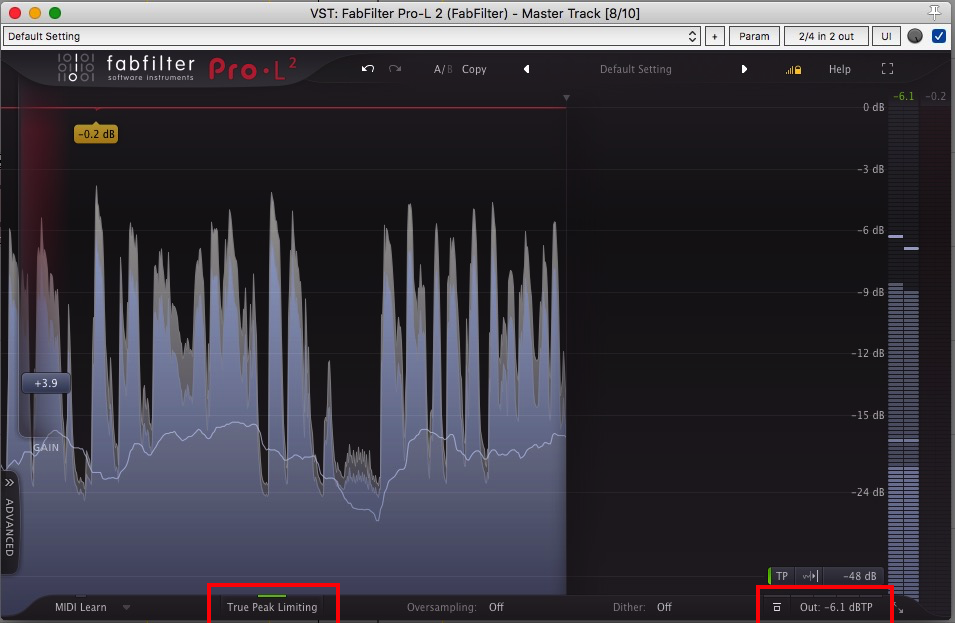Toggle True Peak Limiting
The height and width of the screenshot is (623, 955).
[272, 607]
